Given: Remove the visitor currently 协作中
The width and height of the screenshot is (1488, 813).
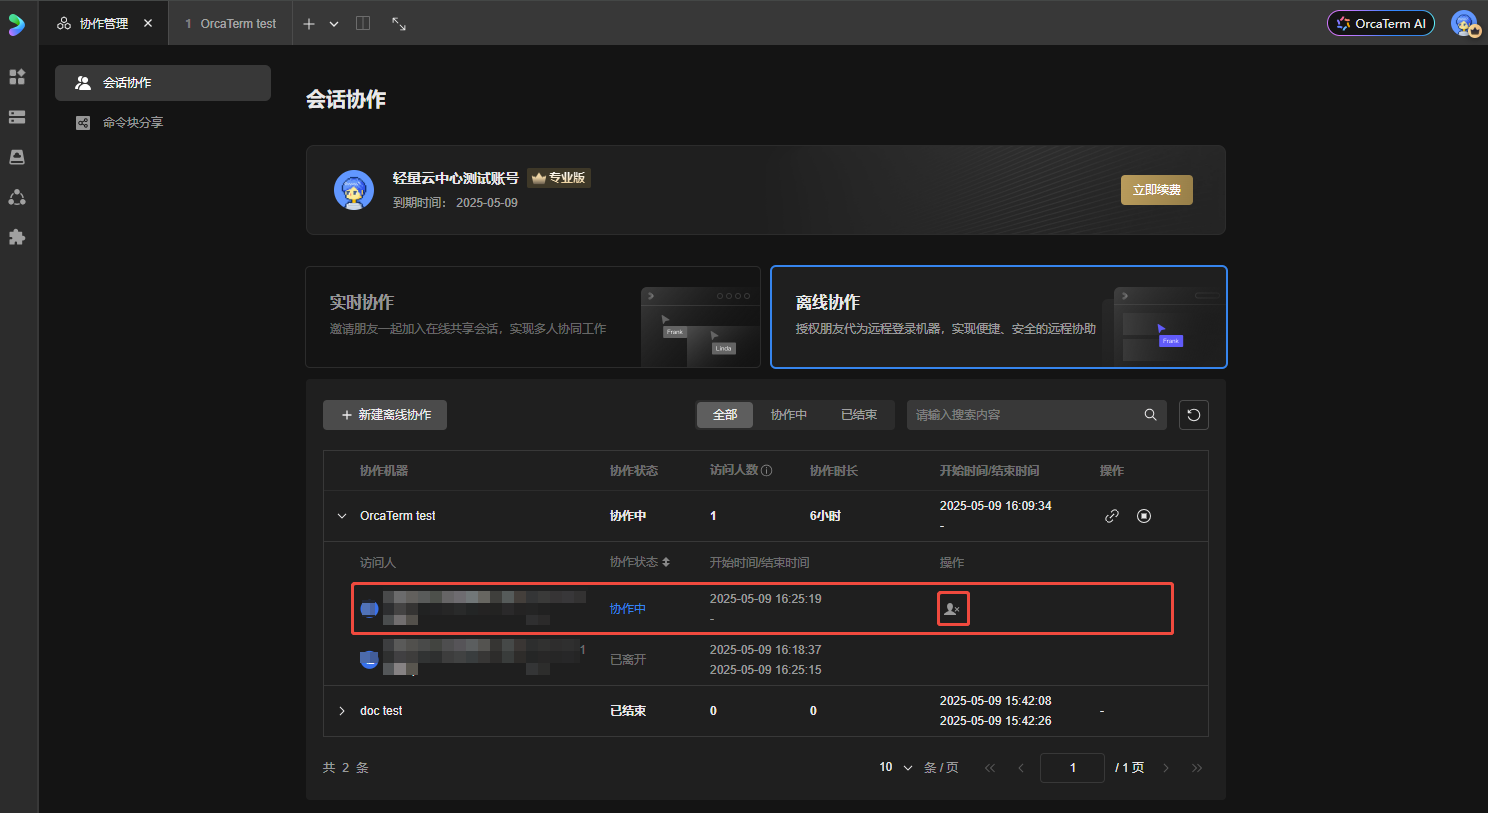Looking at the screenshot, I should 953,609.
